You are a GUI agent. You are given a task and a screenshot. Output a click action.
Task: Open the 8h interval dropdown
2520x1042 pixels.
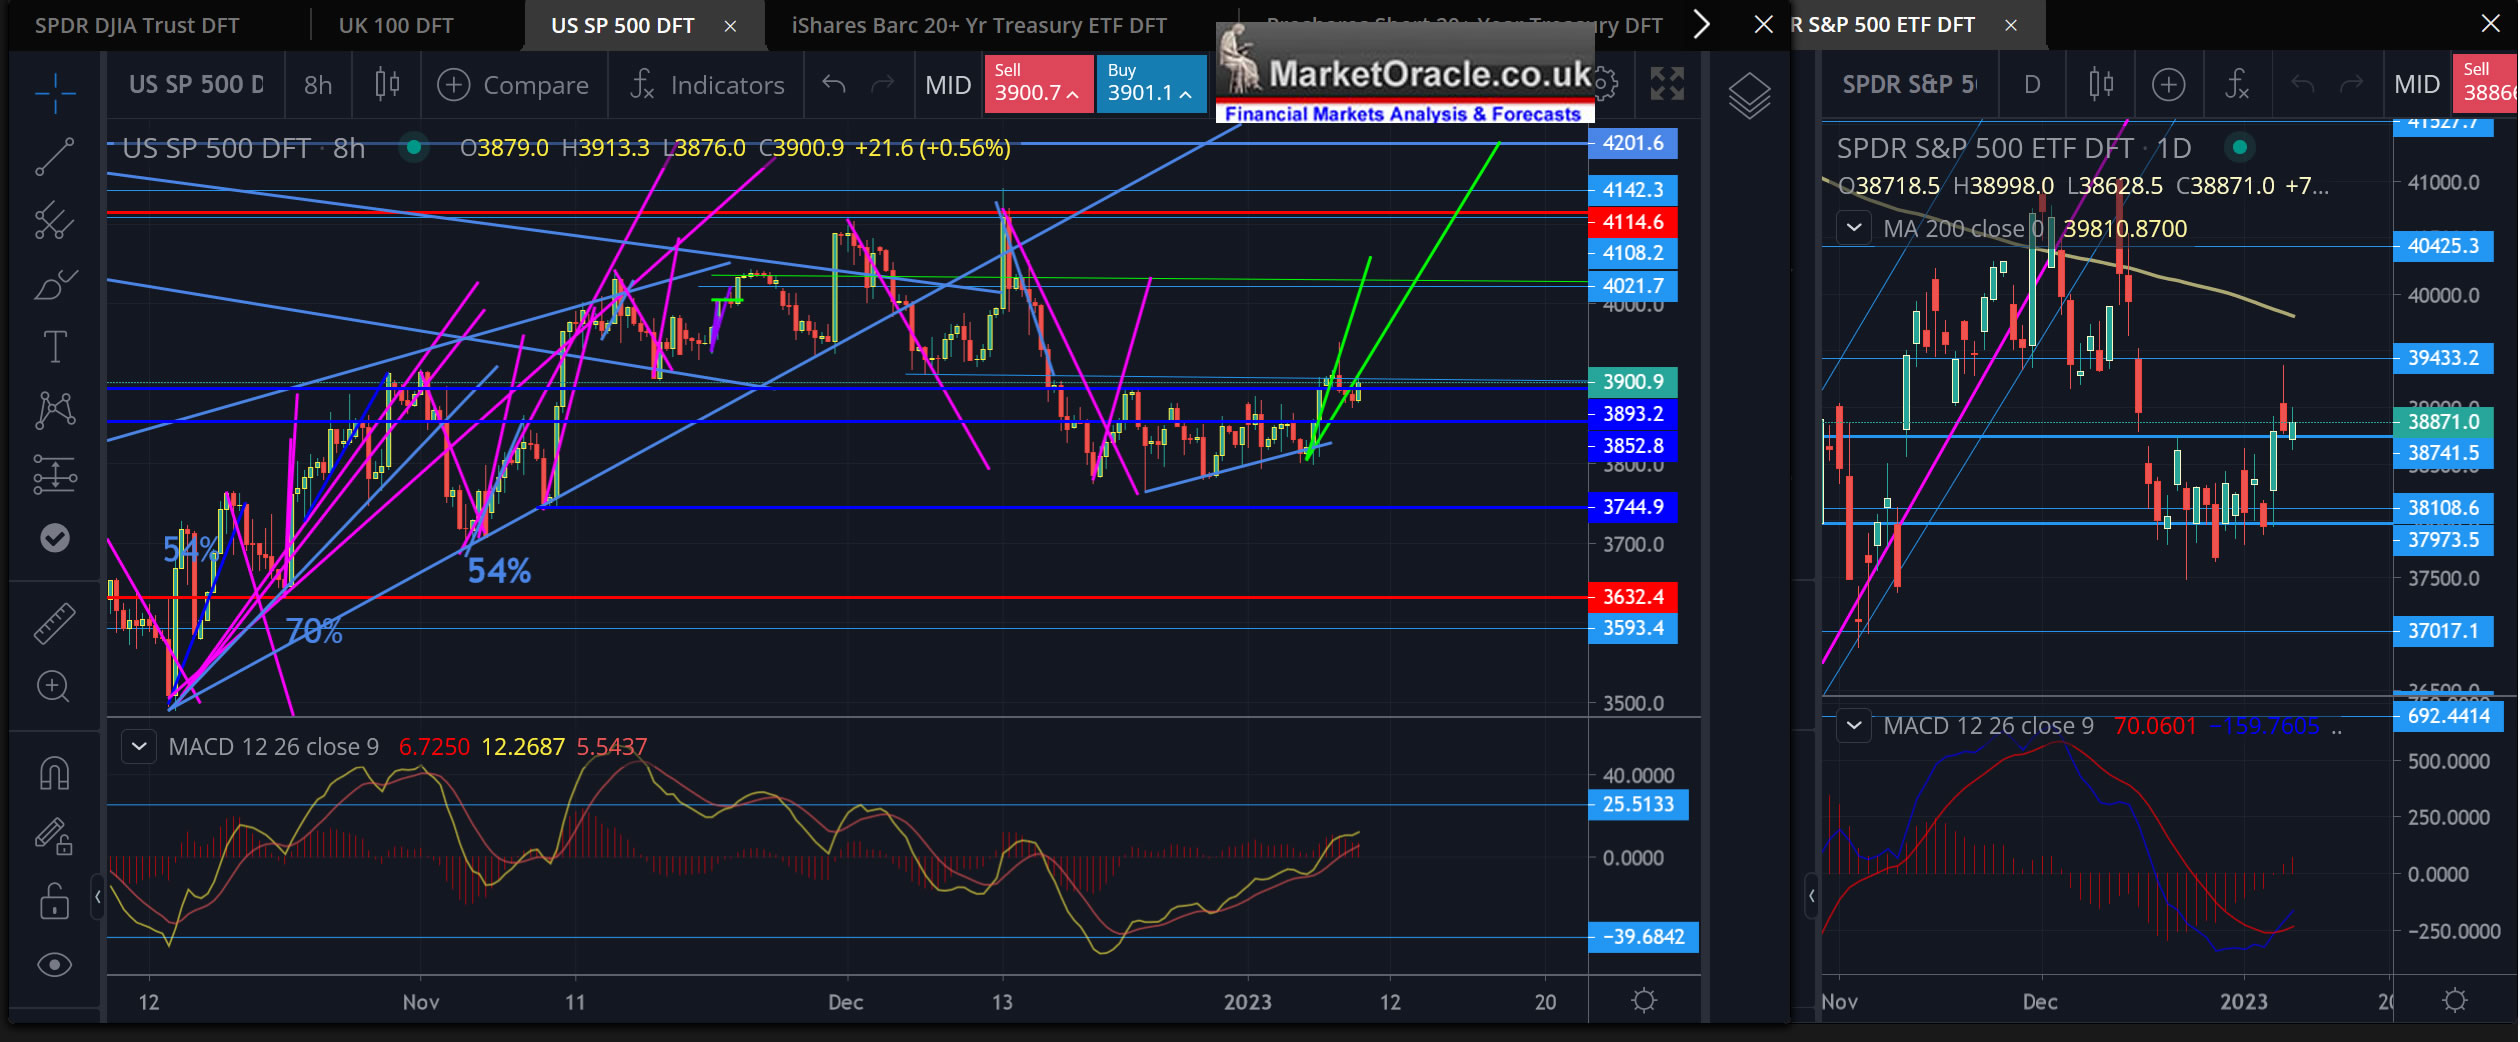tap(318, 85)
